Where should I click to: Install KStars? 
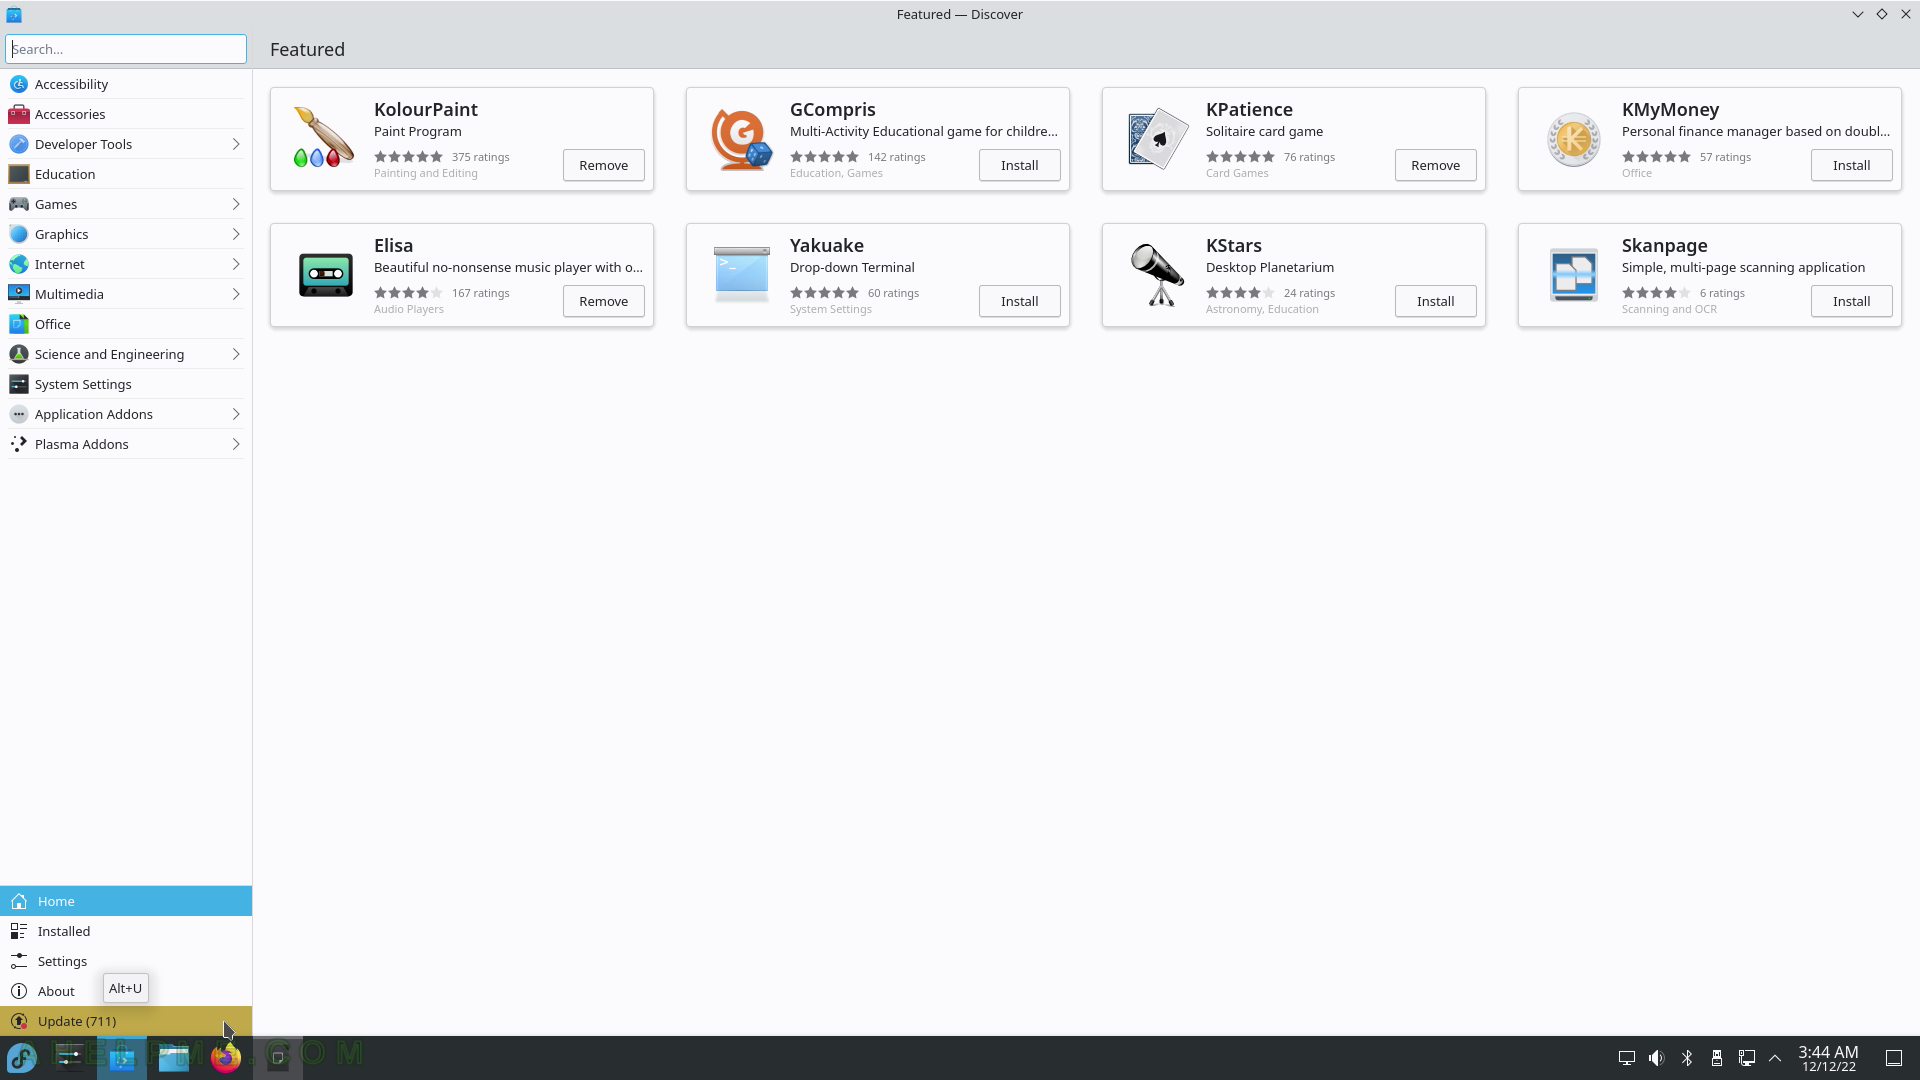click(1435, 301)
